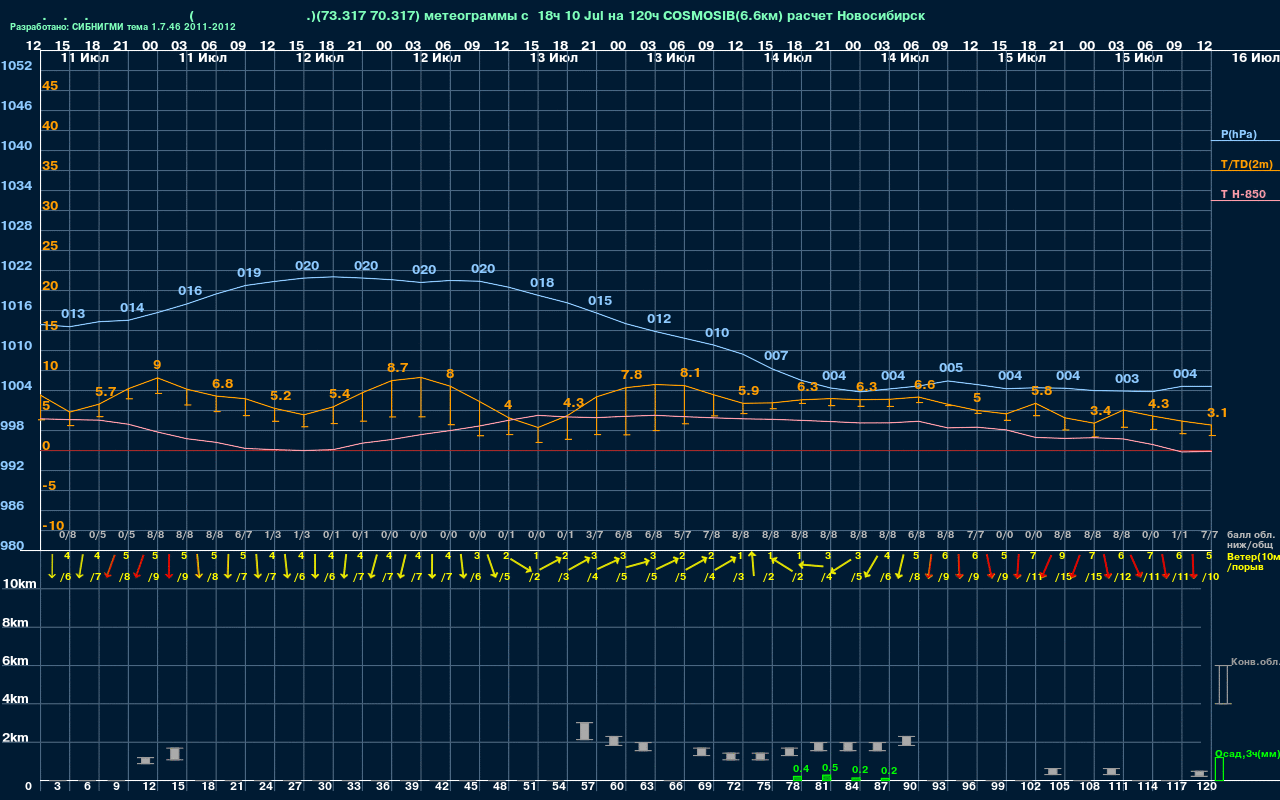Viewport: 1280px width, 800px height.
Task: Click the 3/7 cloud amount value
Action: coord(595,535)
